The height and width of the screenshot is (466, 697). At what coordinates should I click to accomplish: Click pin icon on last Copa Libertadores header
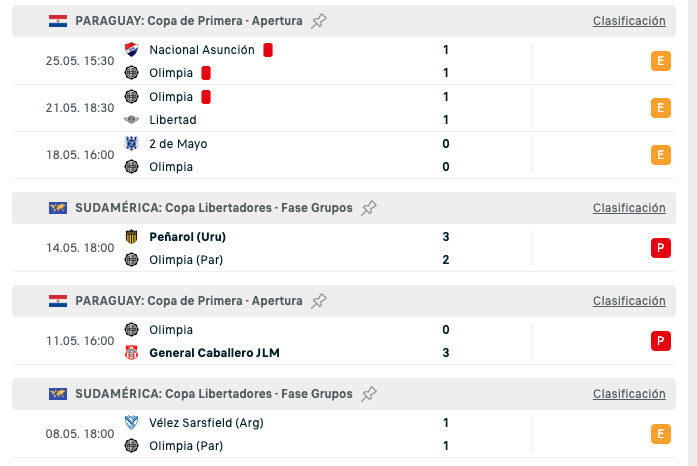point(369,394)
